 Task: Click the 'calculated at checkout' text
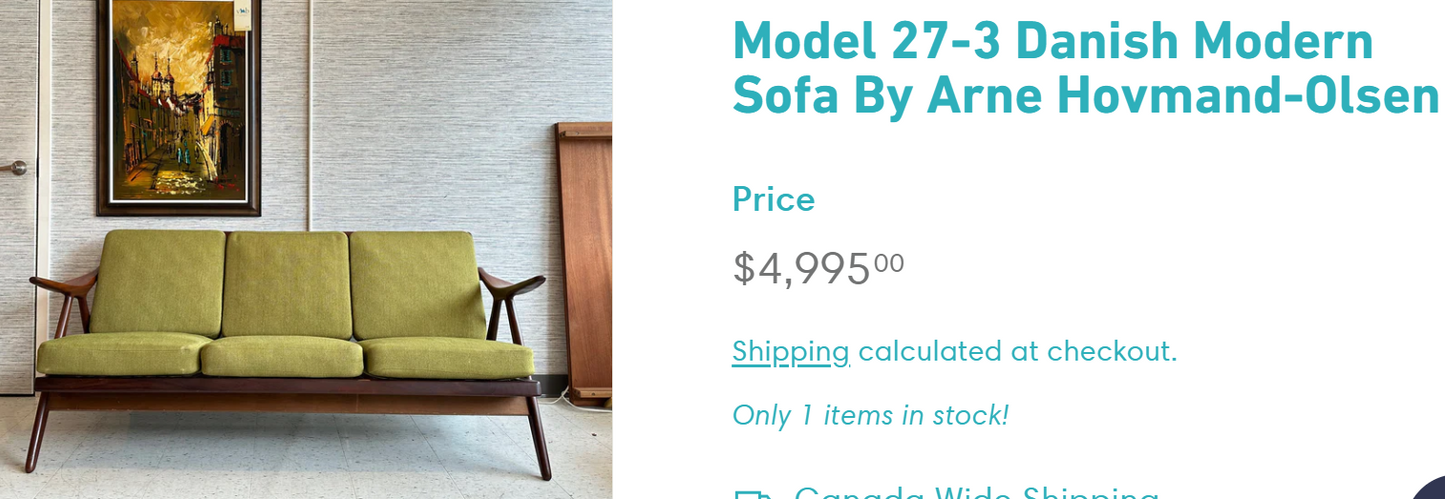pyautogui.click(x=1017, y=352)
